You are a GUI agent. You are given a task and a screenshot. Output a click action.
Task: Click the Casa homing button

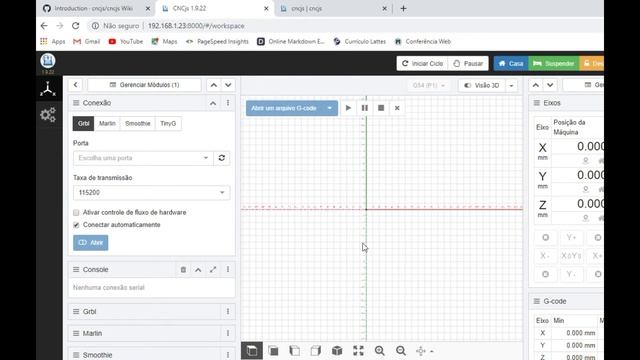pos(511,63)
